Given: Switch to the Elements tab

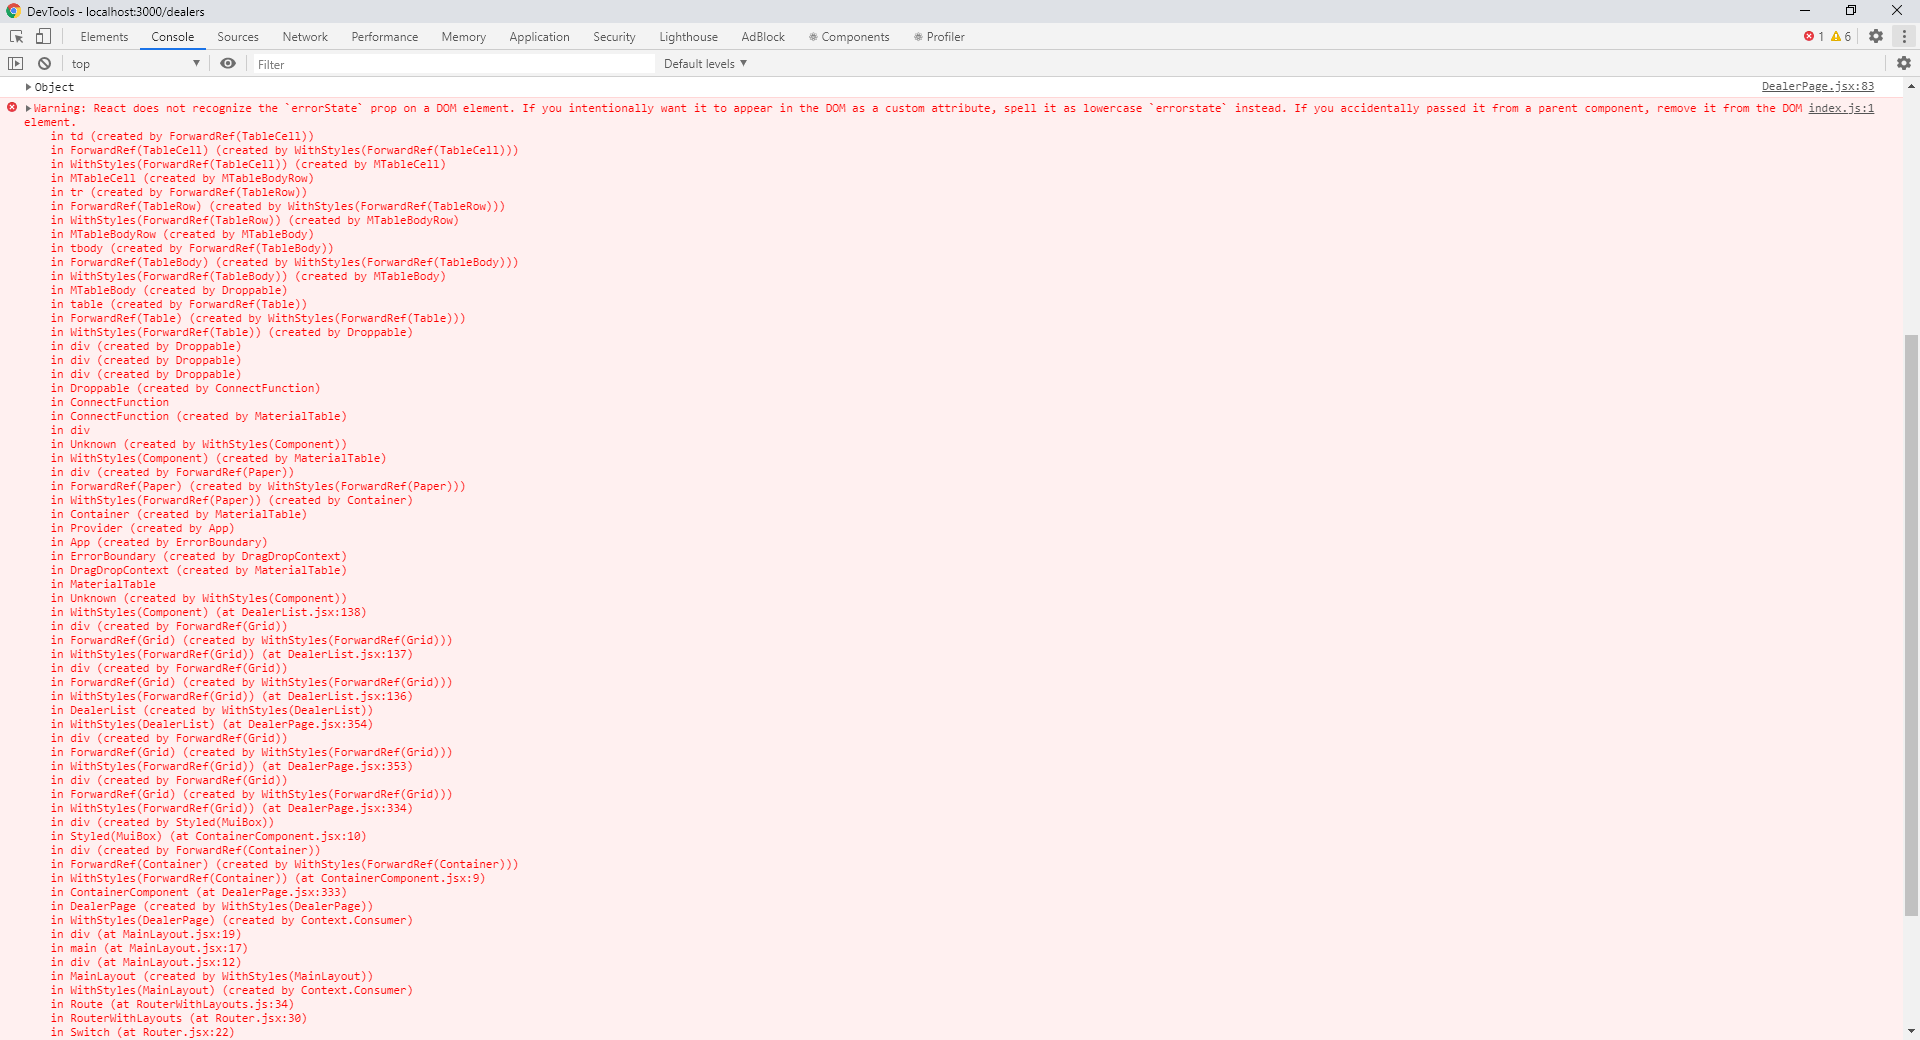Looking at the screenshot, I should pyautogui.click(x=104, y=37).
